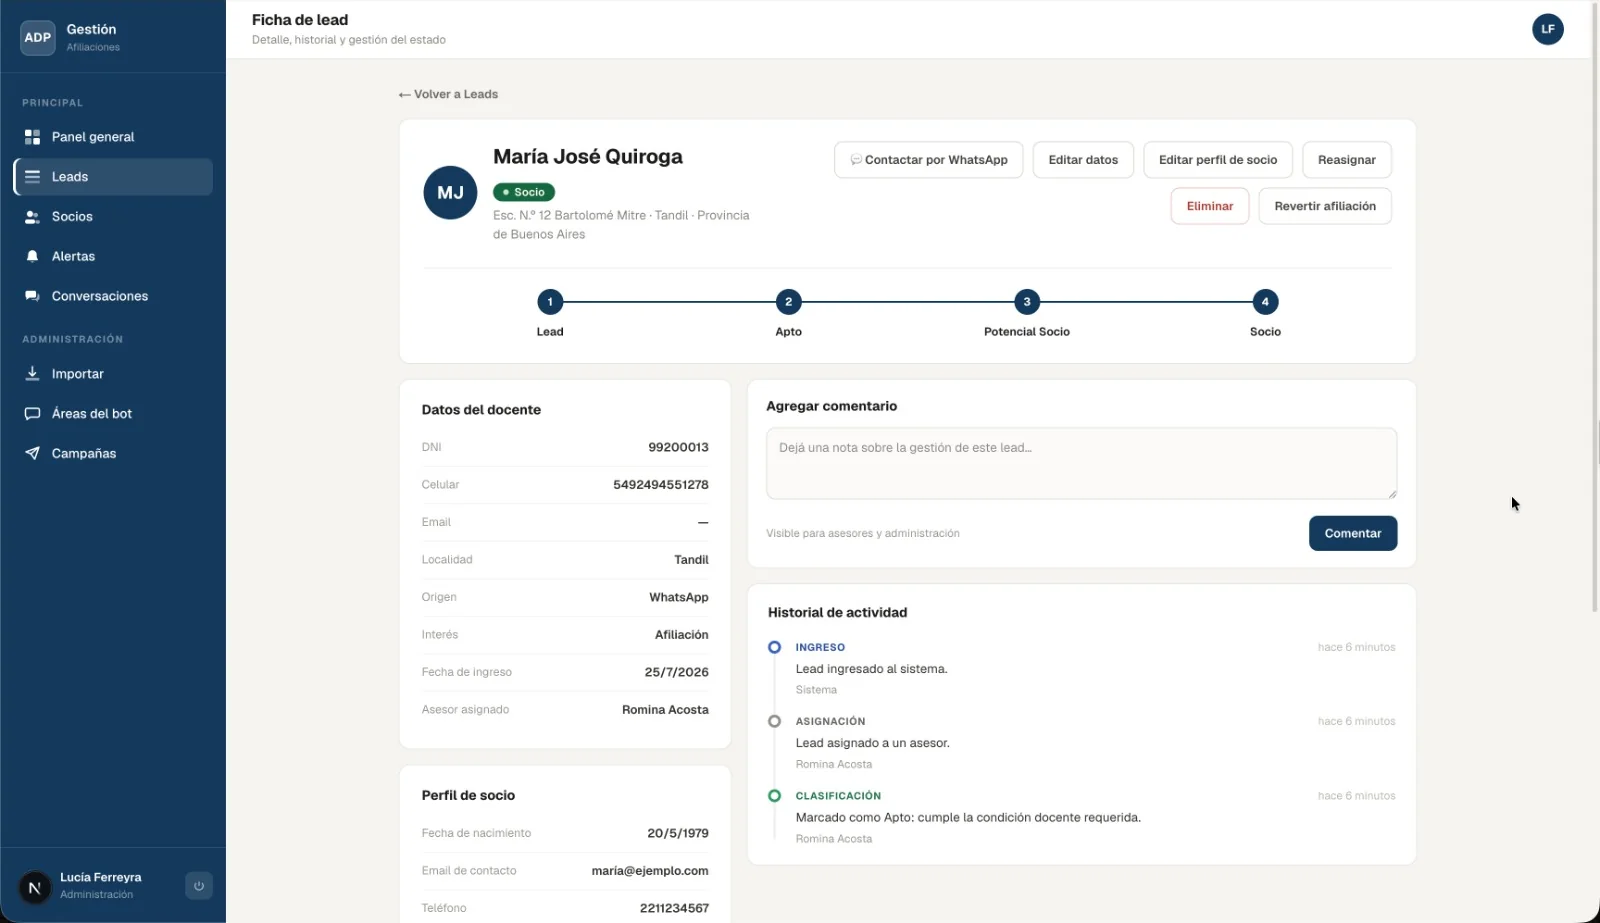
Task: Click the Leads list icon in sidebar
Action: [32, 177]
